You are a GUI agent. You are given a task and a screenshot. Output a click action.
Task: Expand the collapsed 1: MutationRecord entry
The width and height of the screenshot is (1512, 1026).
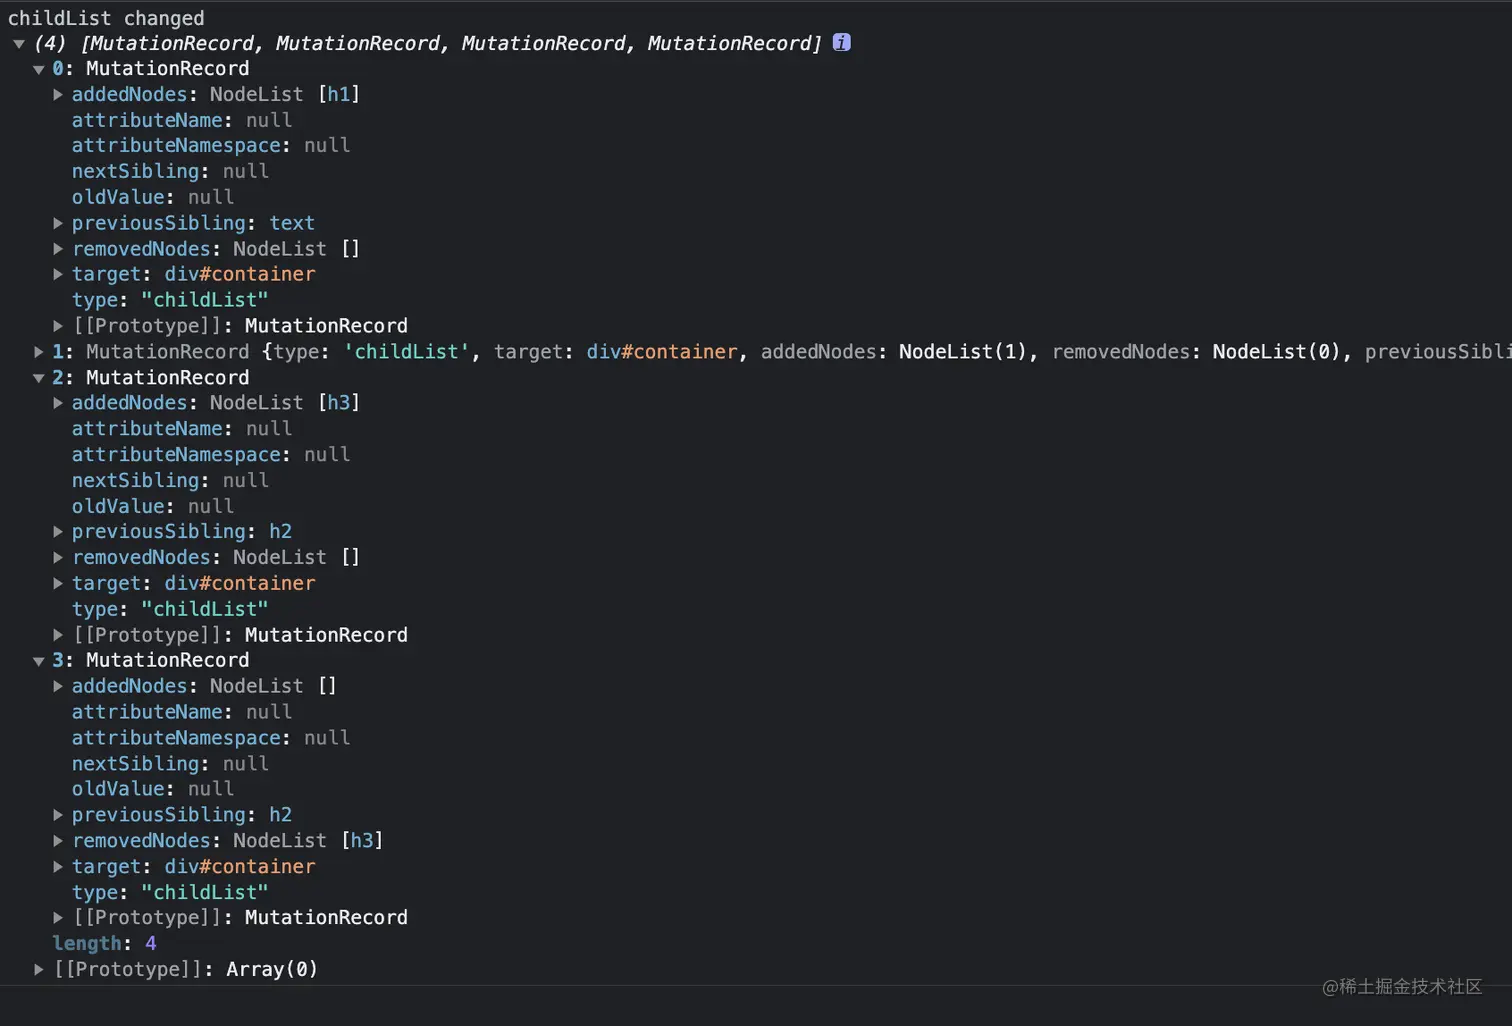click(x=38, y=352)
